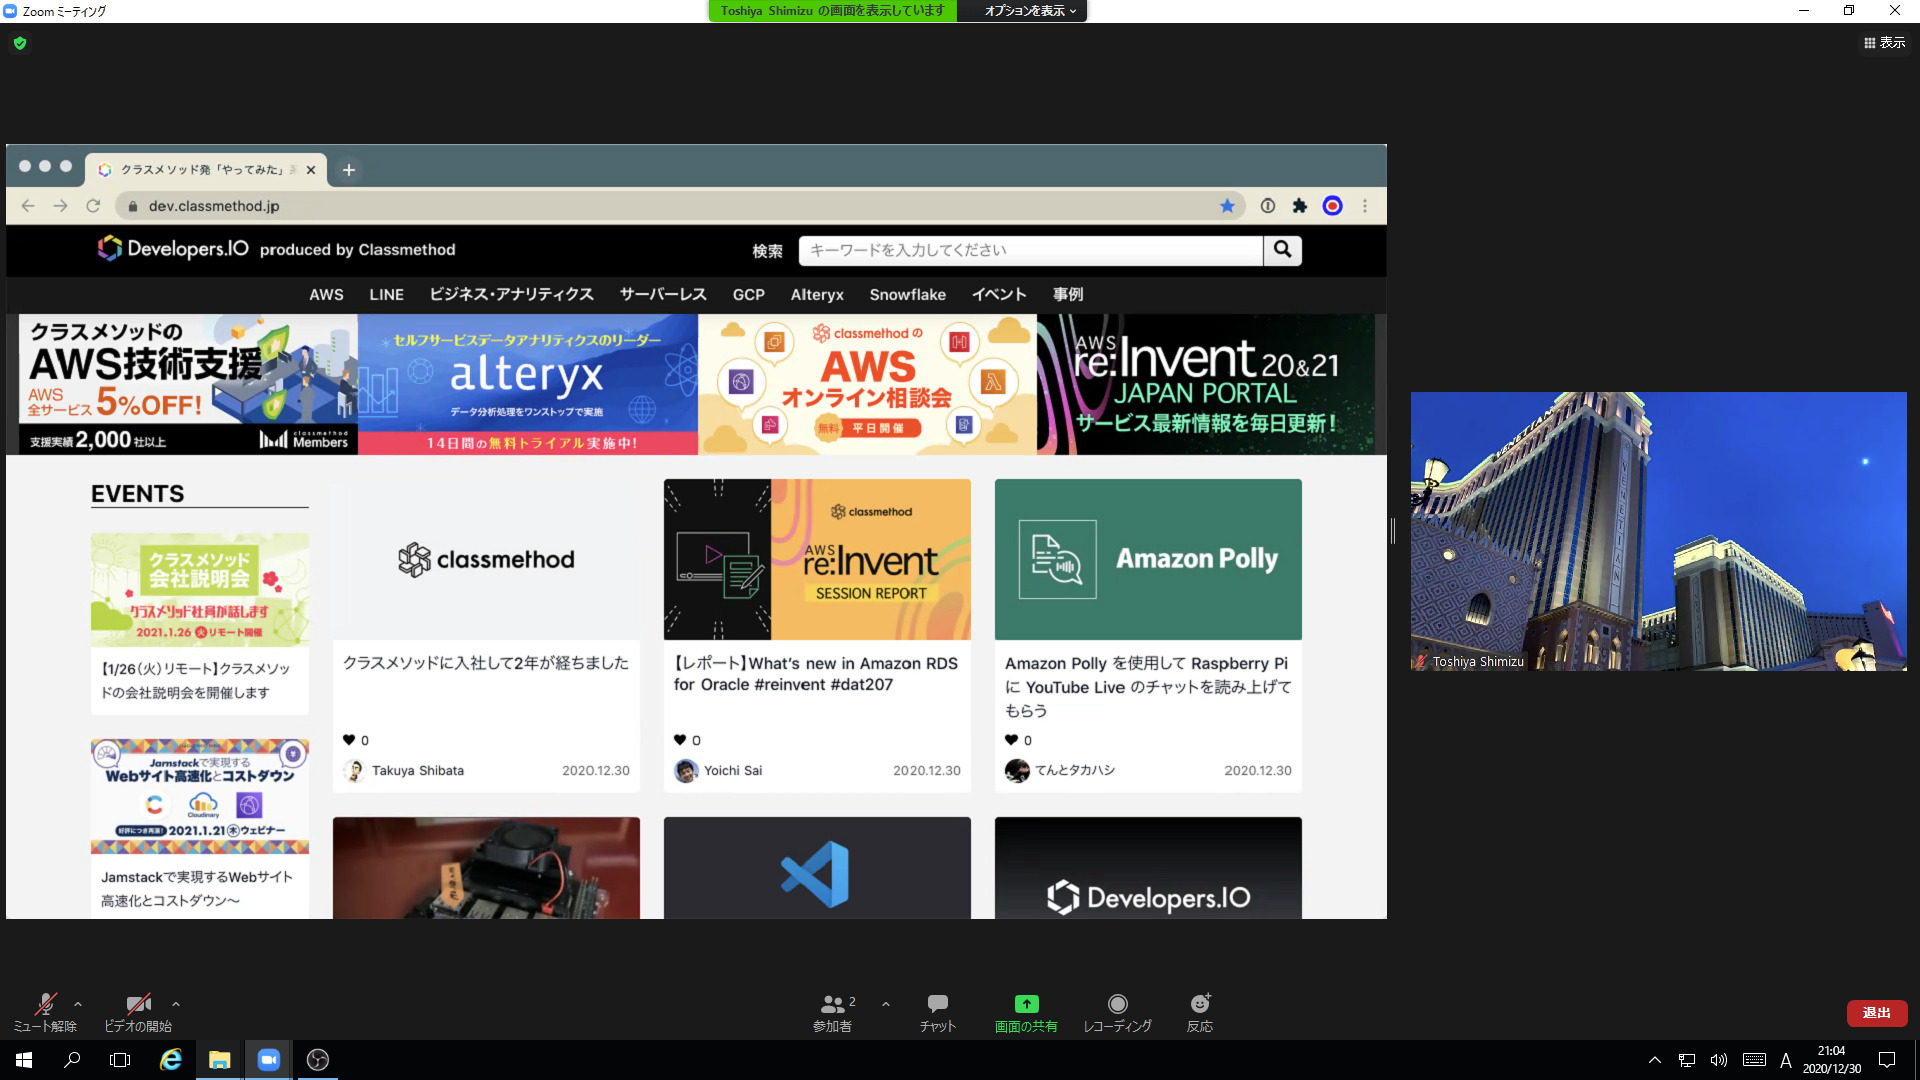Click the 1Password extension icon in the browser
Viewport: 1920px width, 1080px height.
[1268, 206]
